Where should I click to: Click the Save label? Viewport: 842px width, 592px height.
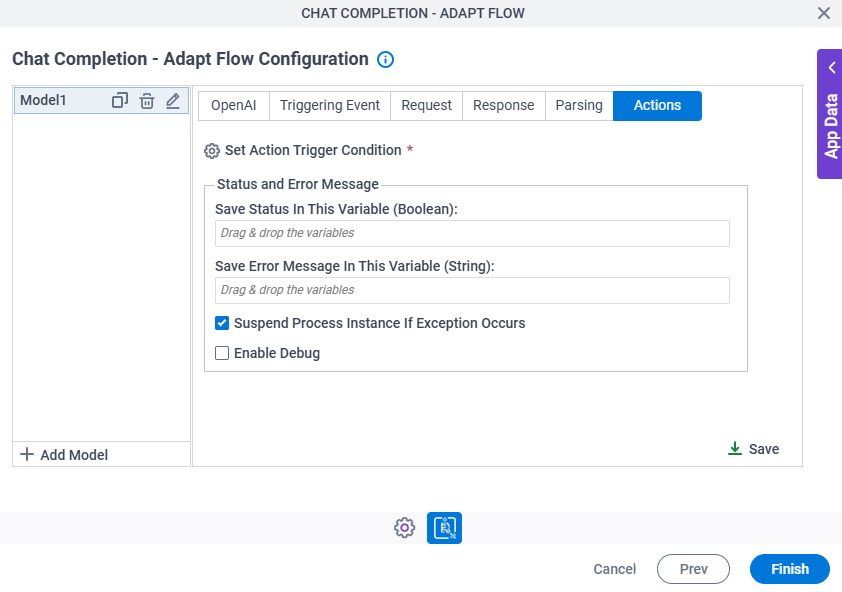764,449
